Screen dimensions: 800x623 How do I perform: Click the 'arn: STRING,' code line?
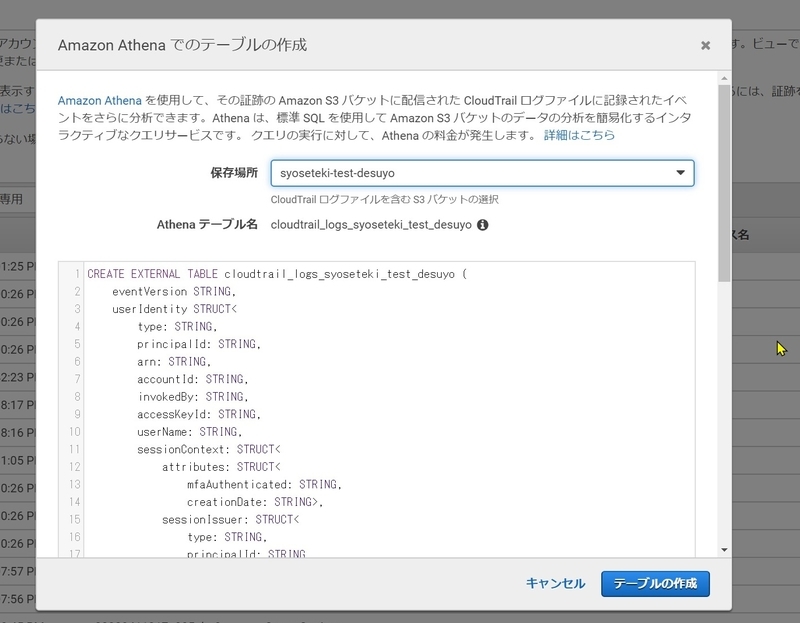(x=174, y=362)
